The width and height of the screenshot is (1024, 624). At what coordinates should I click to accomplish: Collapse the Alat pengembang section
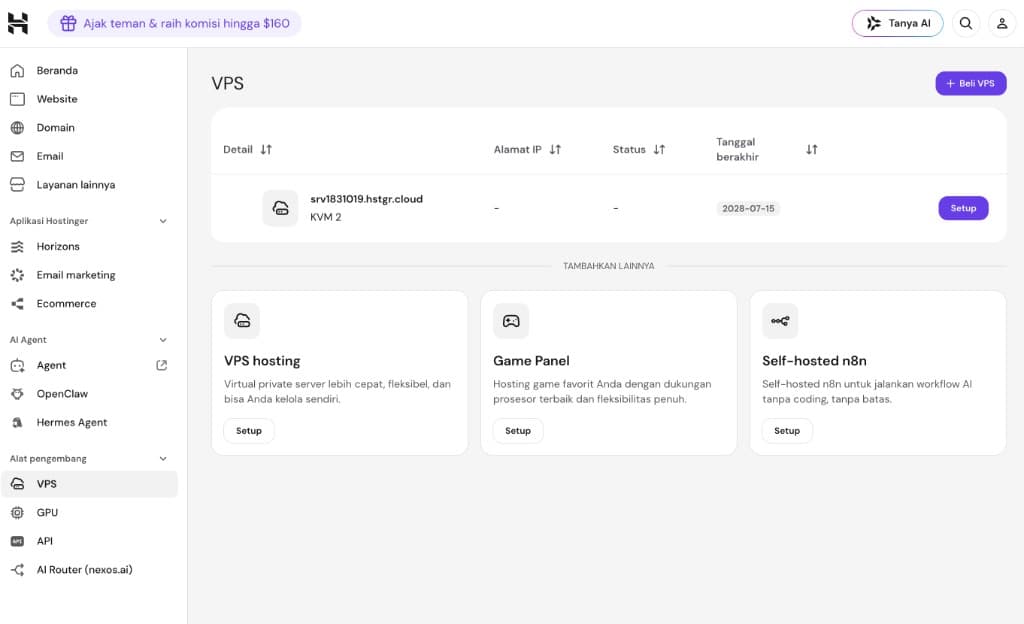(x=163, y=459)
